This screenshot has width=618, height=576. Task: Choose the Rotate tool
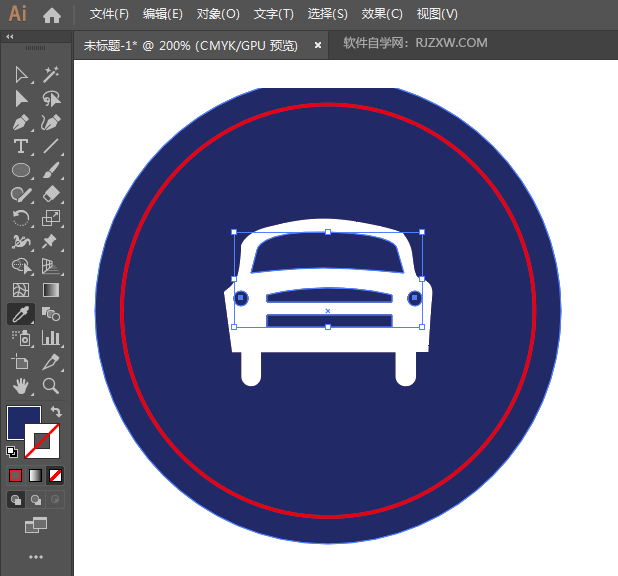21,218
